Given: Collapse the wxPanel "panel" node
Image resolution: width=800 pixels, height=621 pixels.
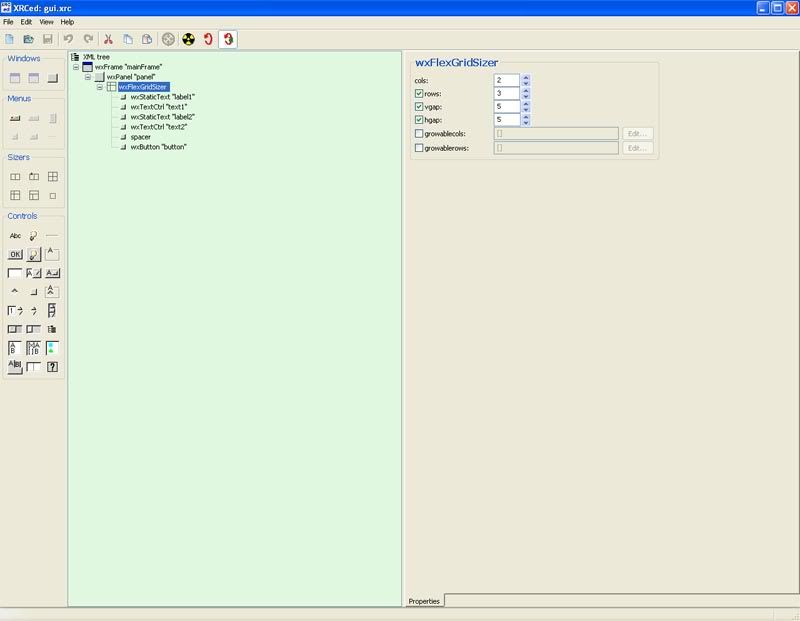Looking at the screenshot, I should [88, 77].
